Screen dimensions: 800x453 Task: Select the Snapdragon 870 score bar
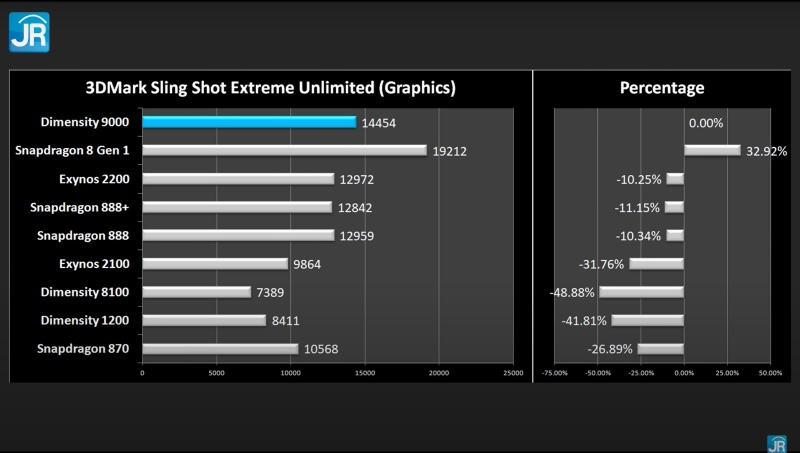point(220,349)
